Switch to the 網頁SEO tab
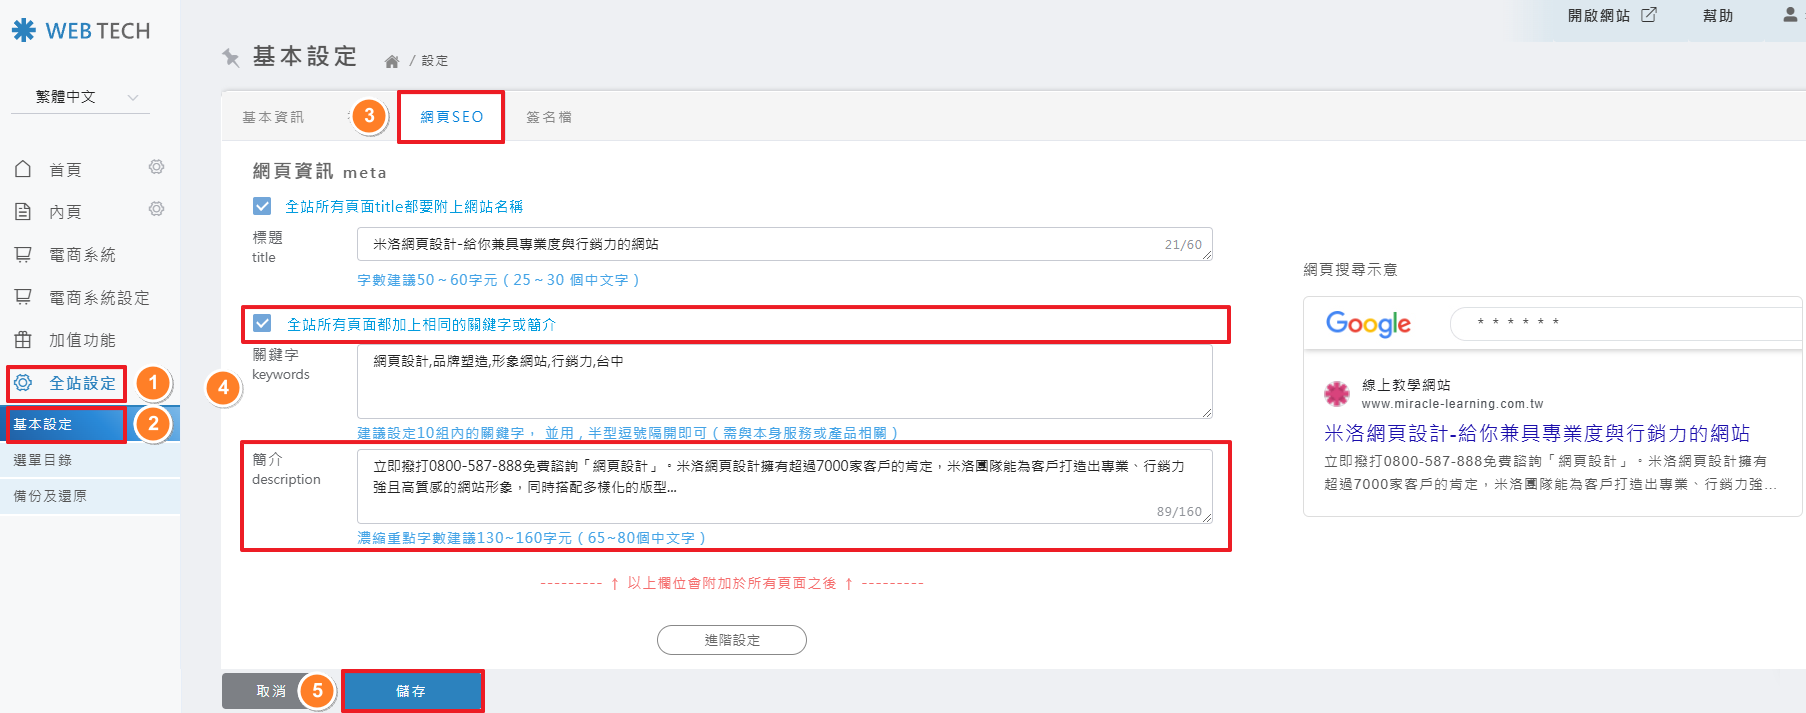 451,117
